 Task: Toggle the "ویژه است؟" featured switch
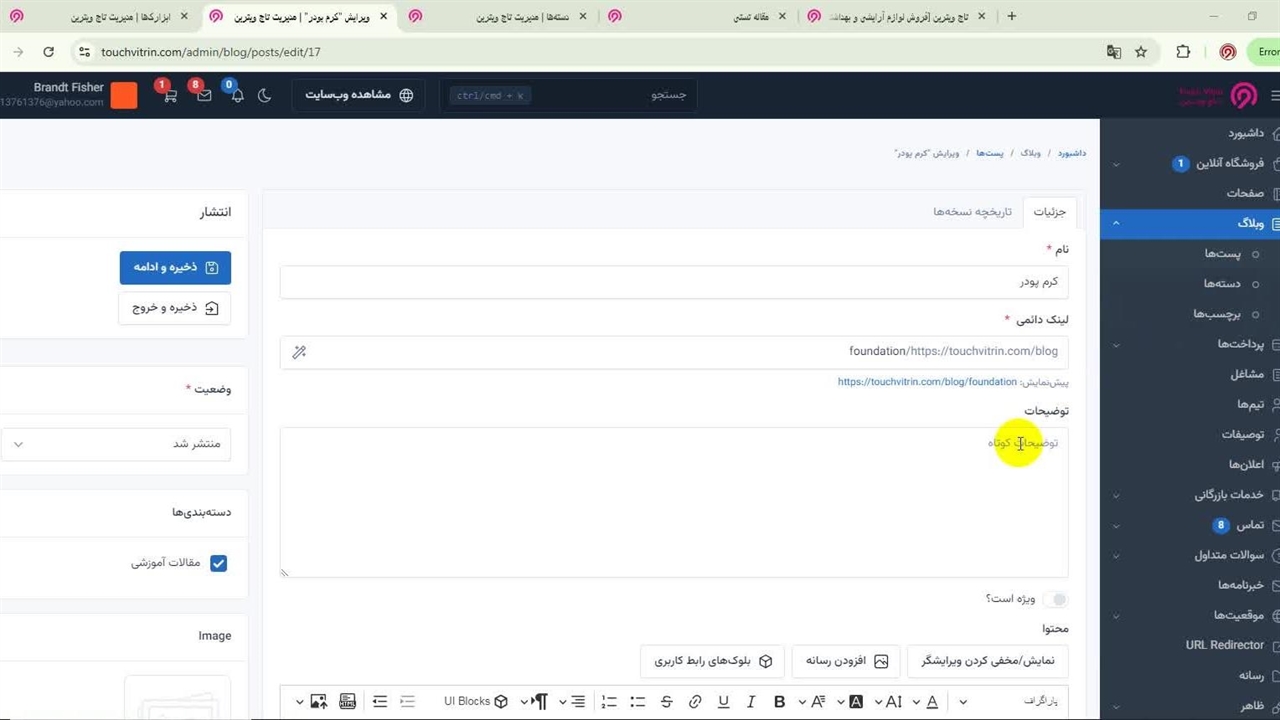point(1054,599)
